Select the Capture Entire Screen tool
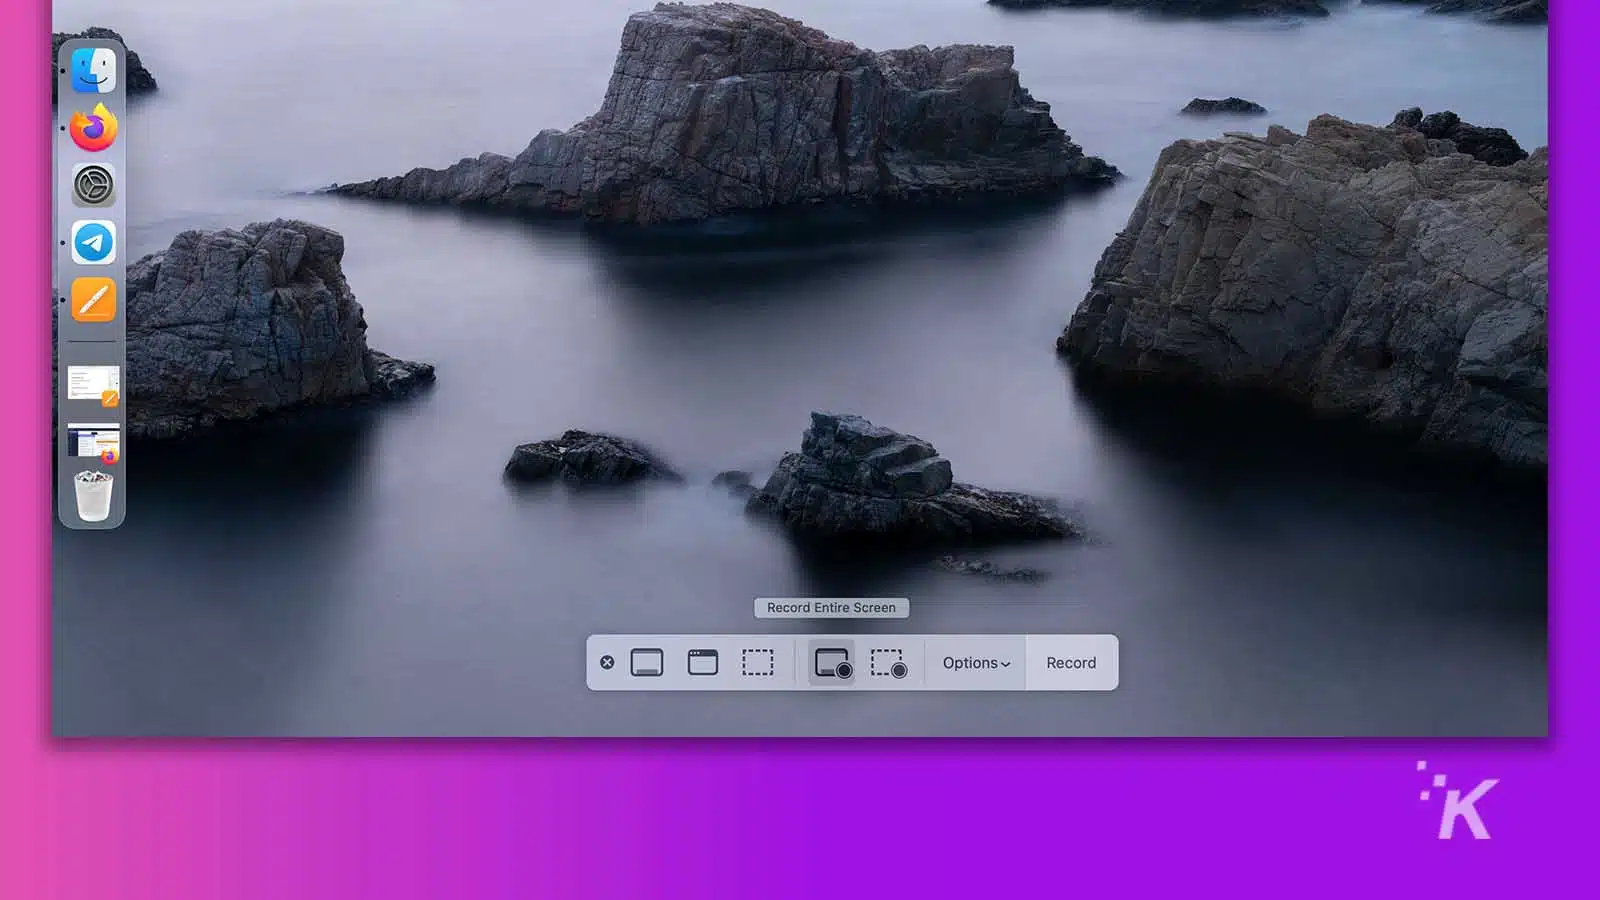 click(648, 662)
